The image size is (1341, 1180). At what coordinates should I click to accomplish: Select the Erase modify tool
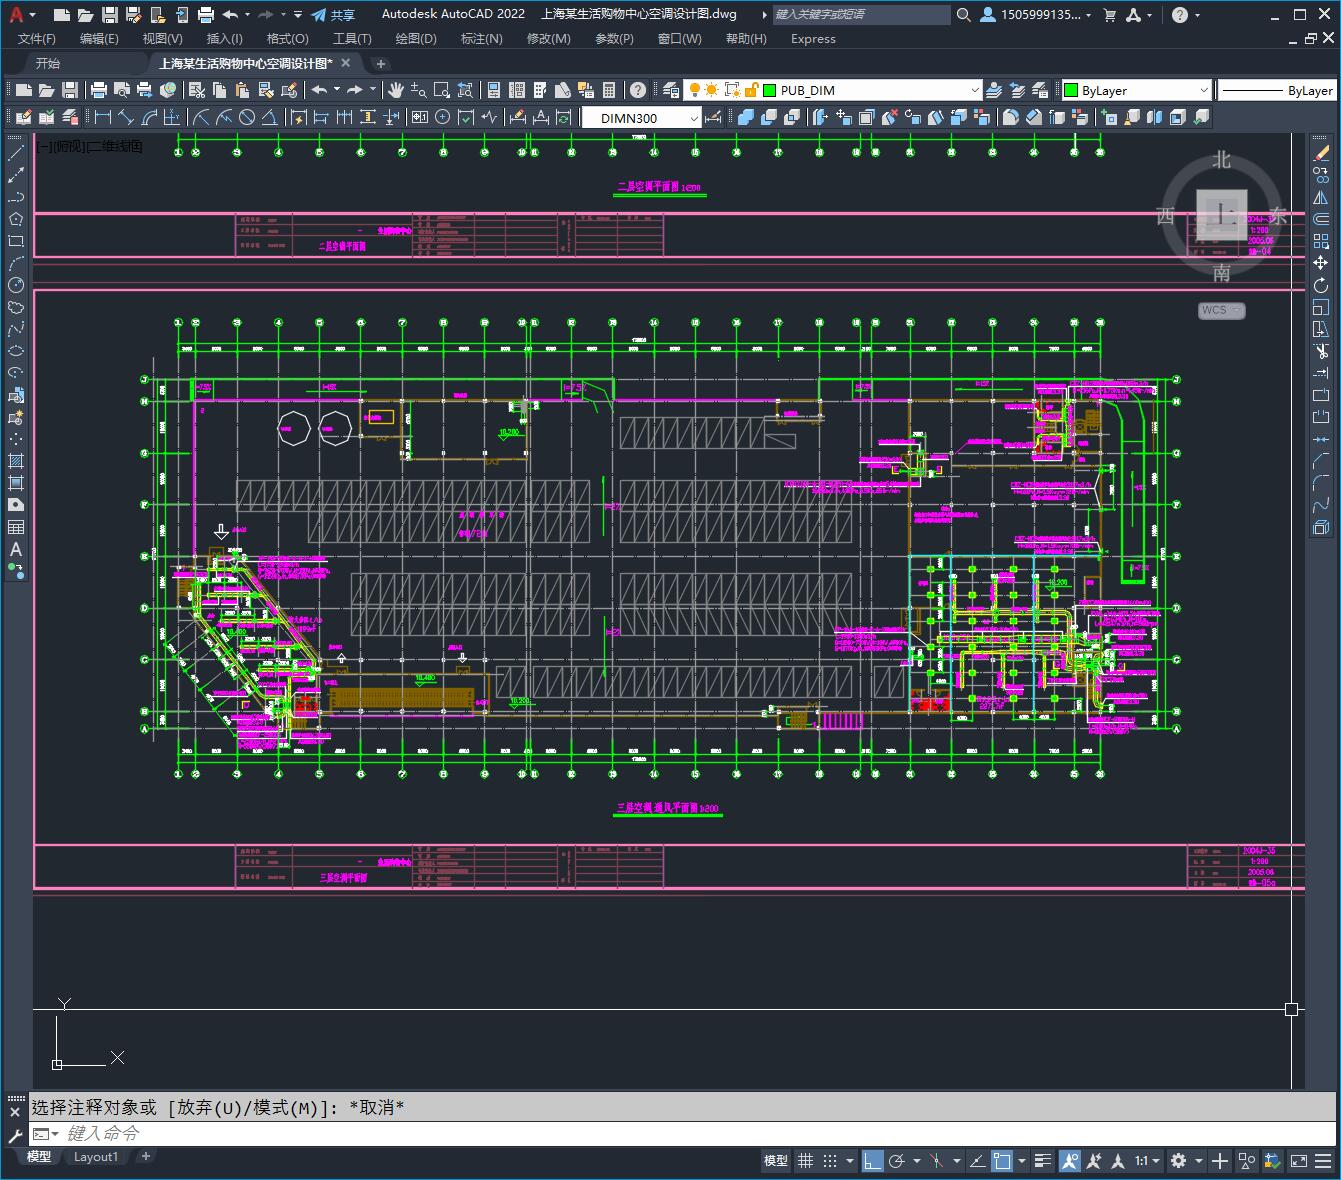[x=1321, y=153]
